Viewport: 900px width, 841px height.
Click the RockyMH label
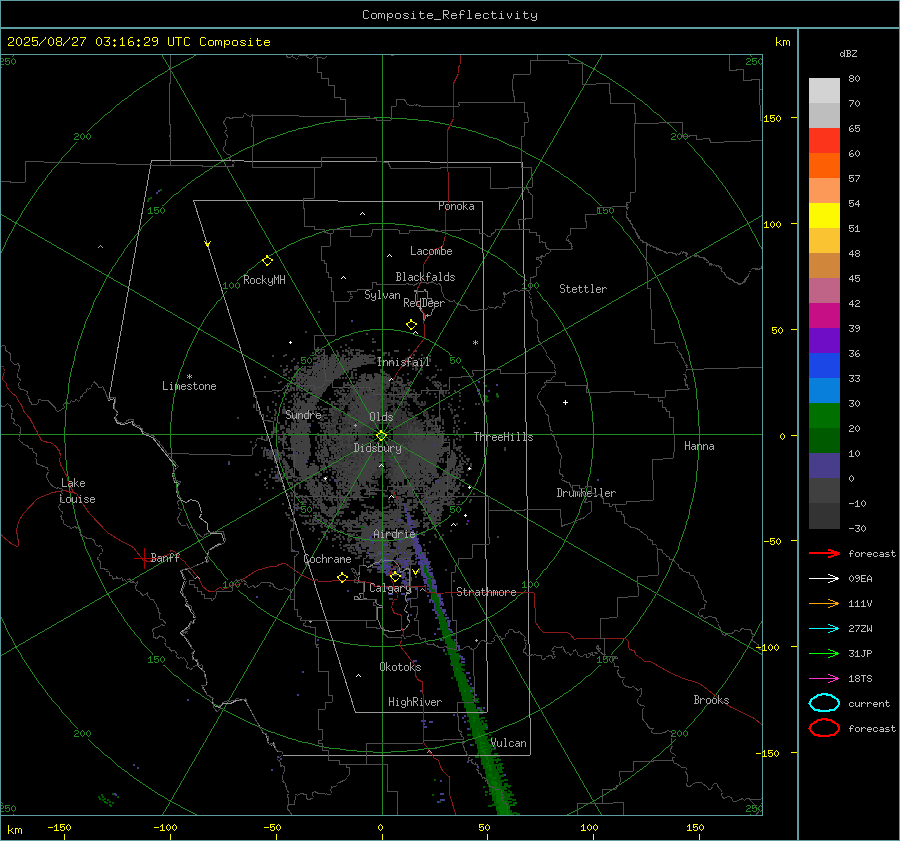[264, 280]
